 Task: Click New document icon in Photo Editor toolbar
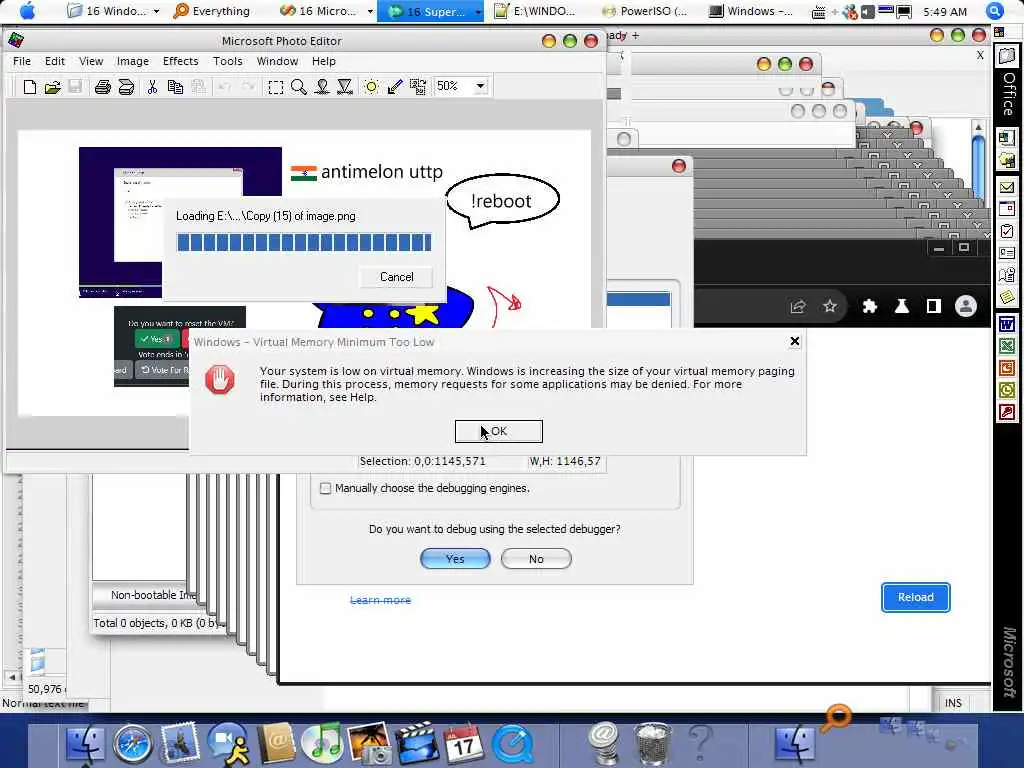29,87
